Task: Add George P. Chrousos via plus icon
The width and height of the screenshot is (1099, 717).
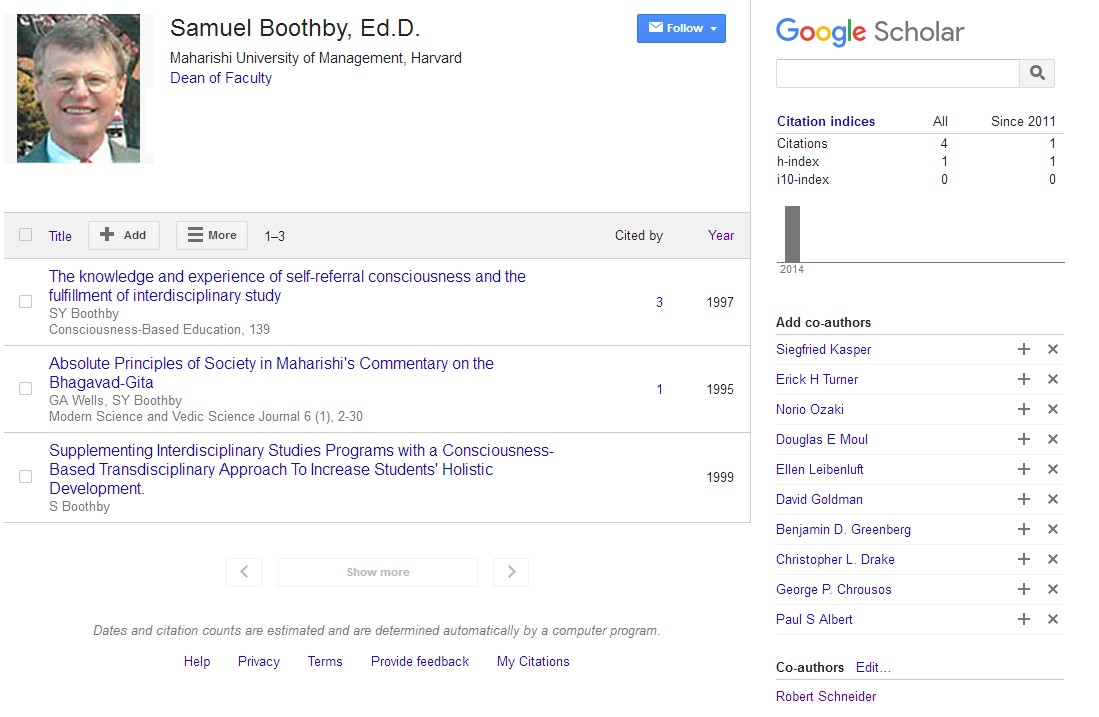Action: (1023, 589)
